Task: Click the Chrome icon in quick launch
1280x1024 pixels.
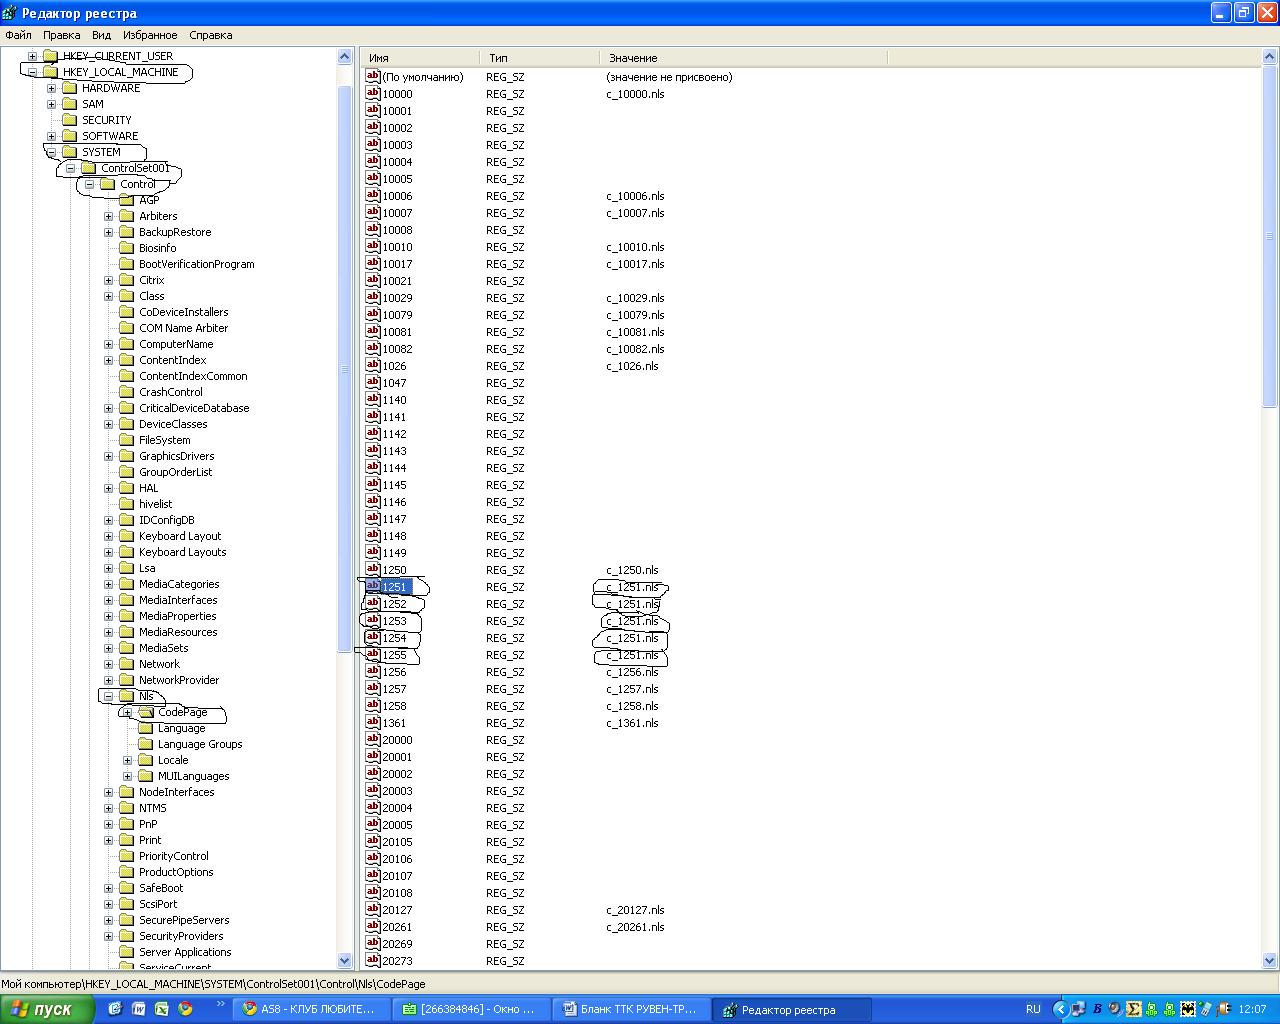Action: coord(185,1009)
